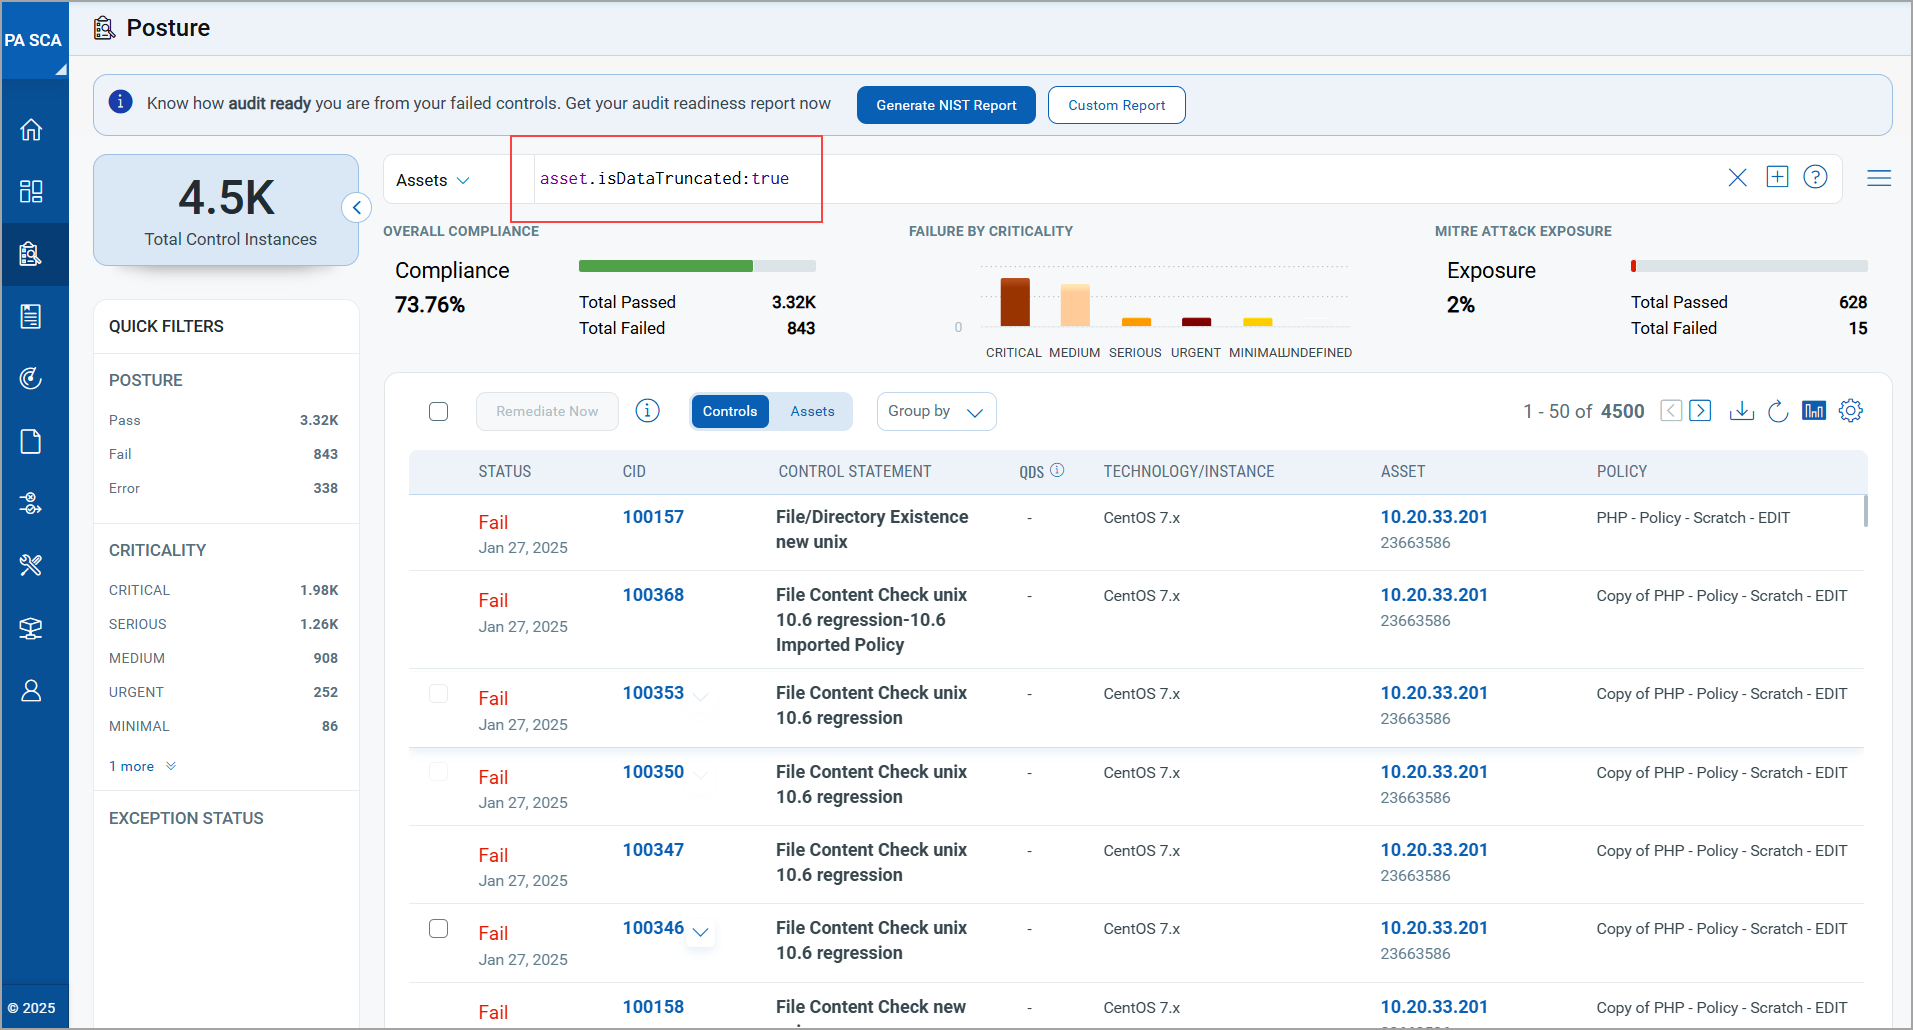Sort by the STATUS column header

click(x=505, y=471)
